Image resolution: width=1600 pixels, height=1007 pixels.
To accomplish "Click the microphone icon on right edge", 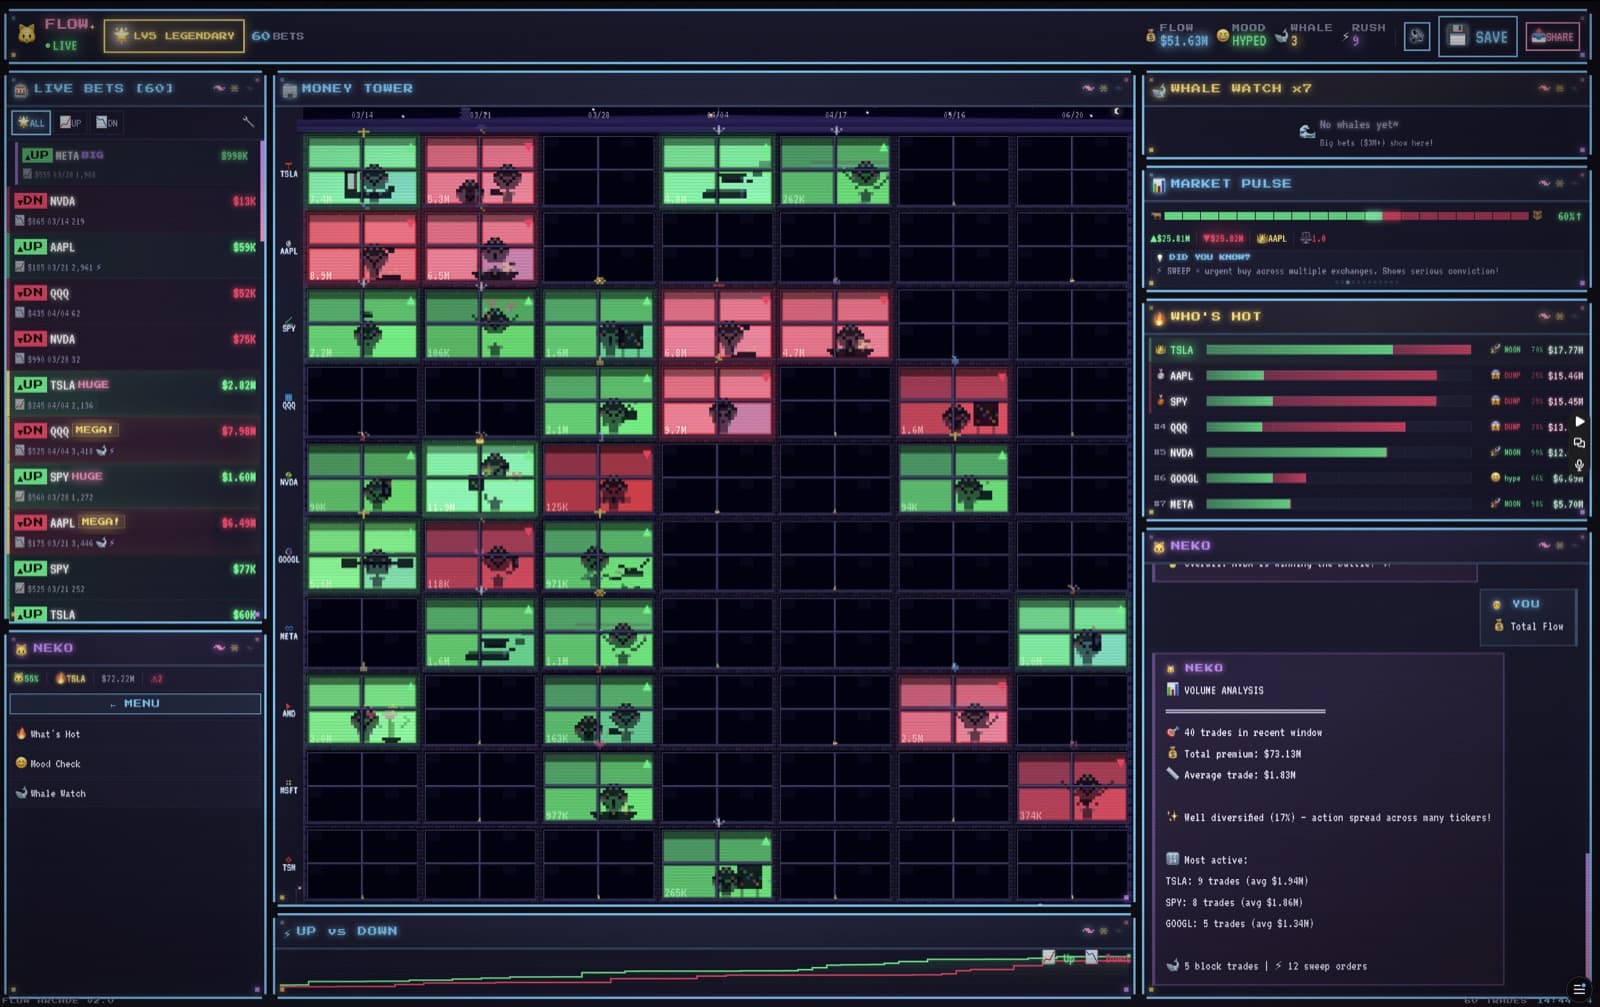I will [1579, 465].
